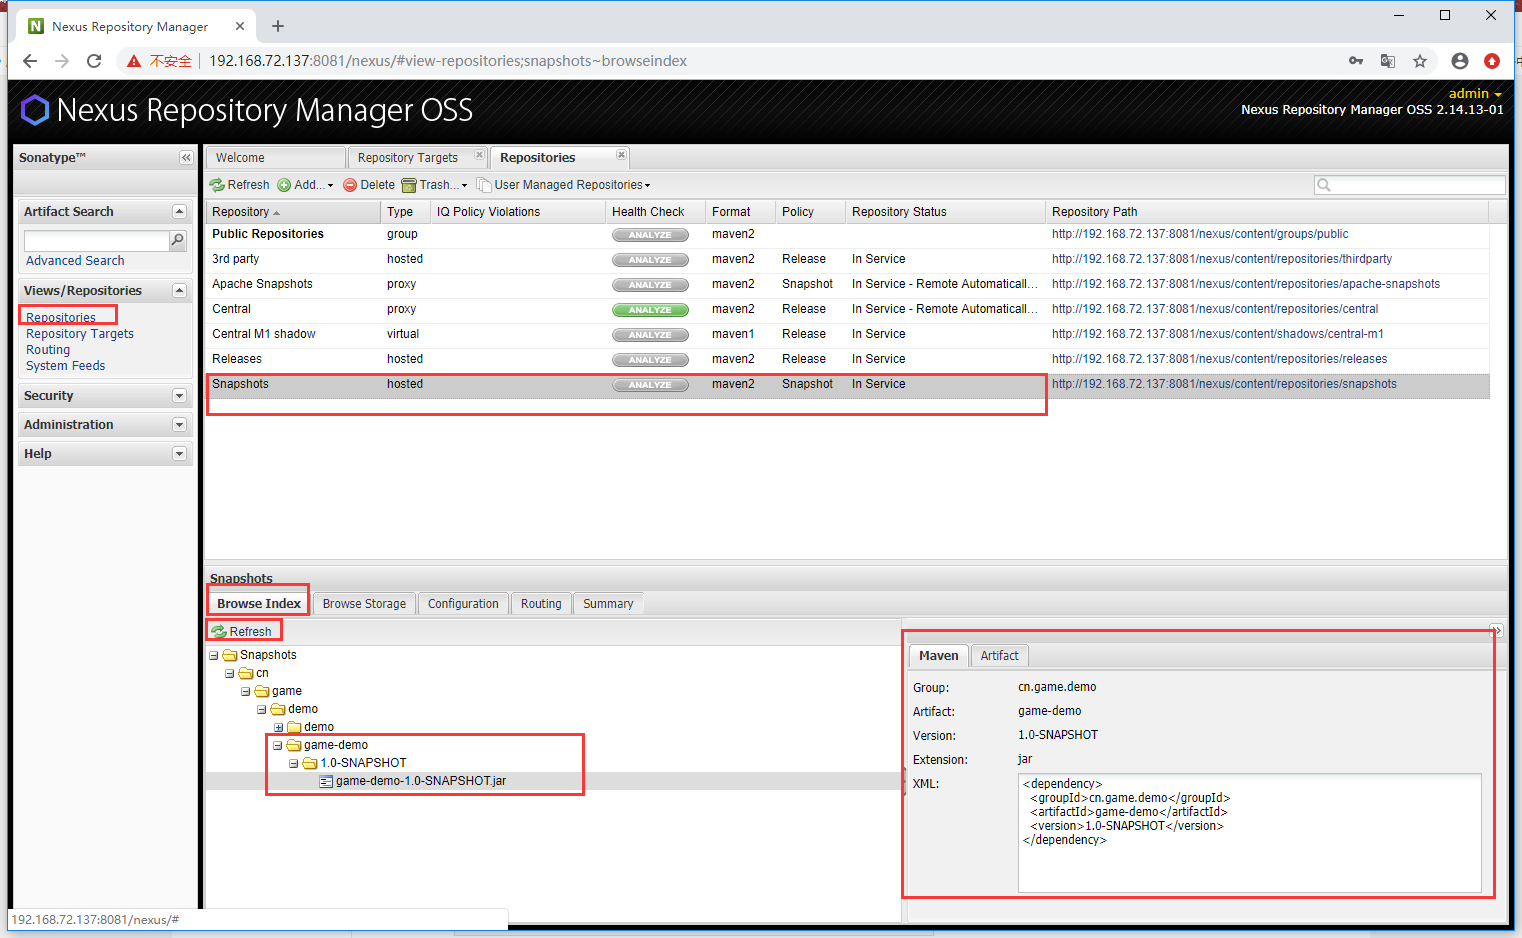Screen dimensions: 1522x938
Task: Open the Add repository menu
Action: [x=305, y=185]
